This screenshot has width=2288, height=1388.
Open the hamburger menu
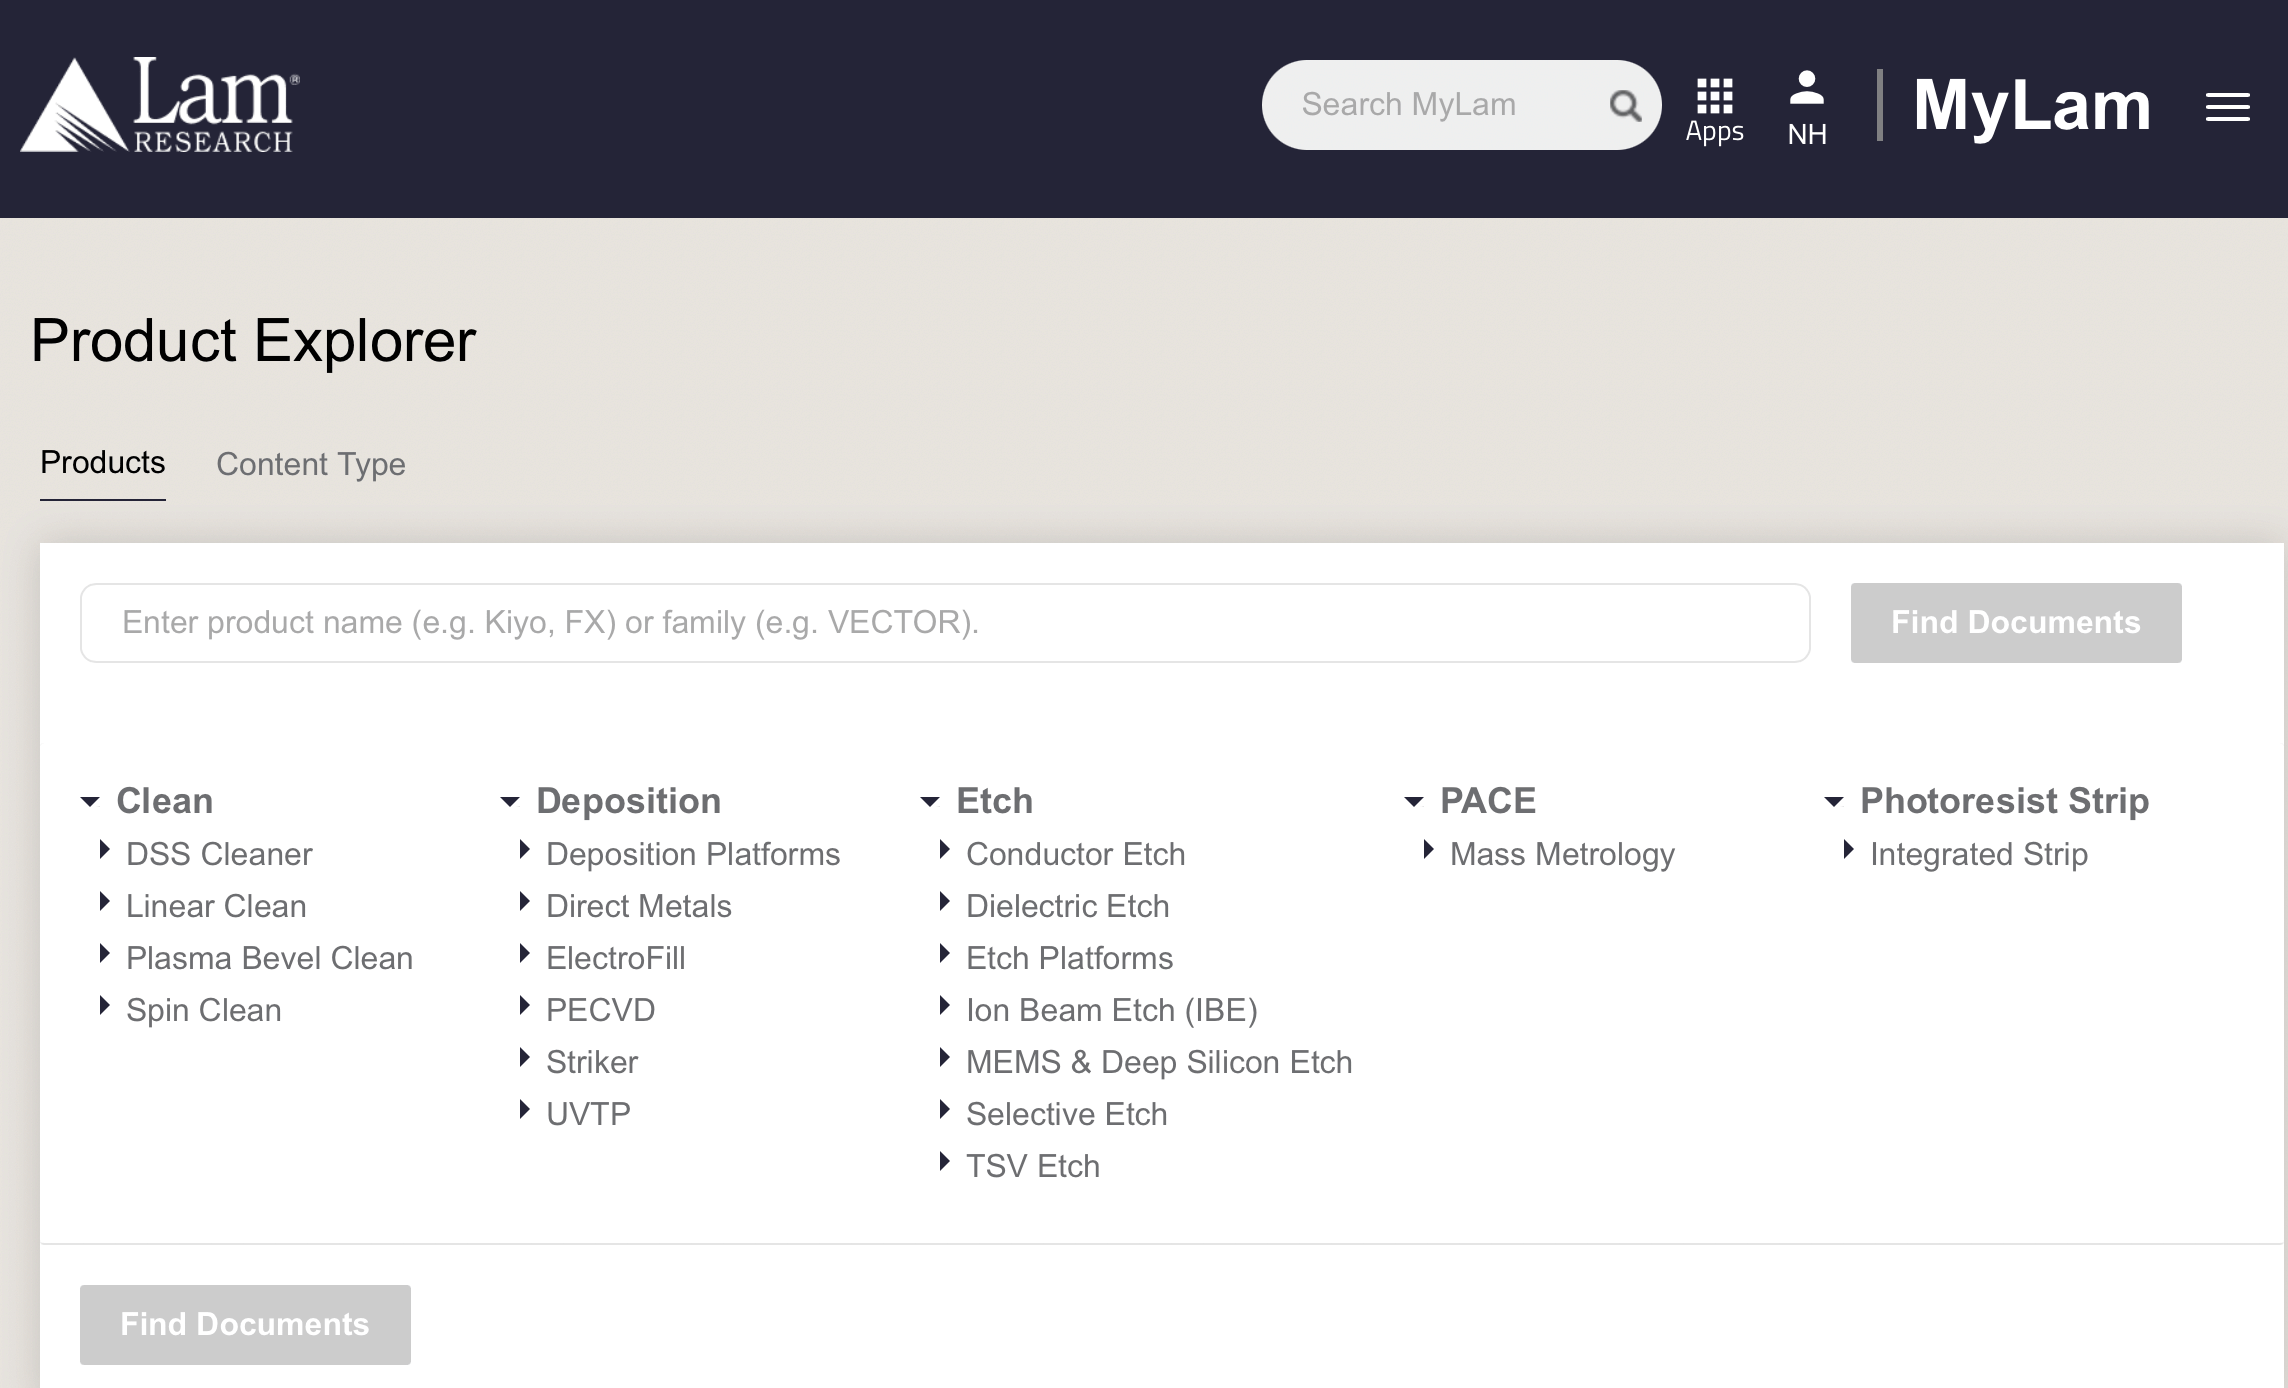(2227, 107)
